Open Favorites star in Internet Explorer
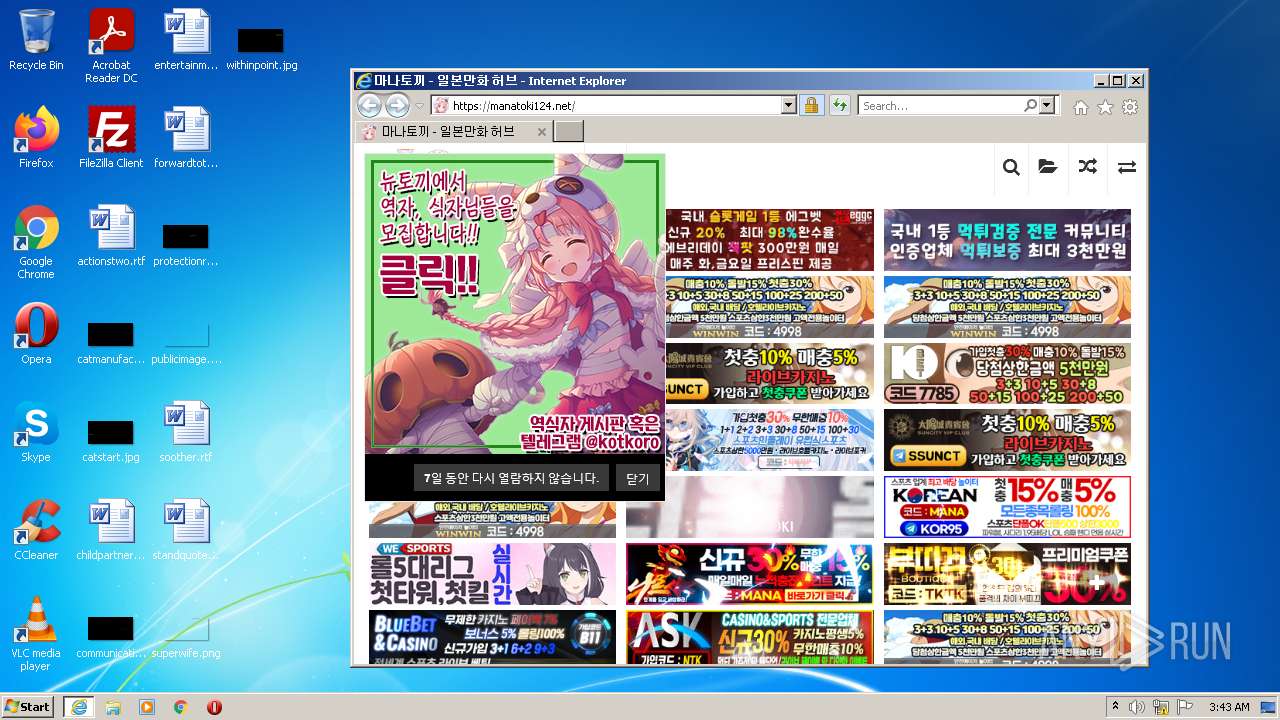Image resolution: width=1280 pixels, height=720 pixels. (x=1105, y=107)
